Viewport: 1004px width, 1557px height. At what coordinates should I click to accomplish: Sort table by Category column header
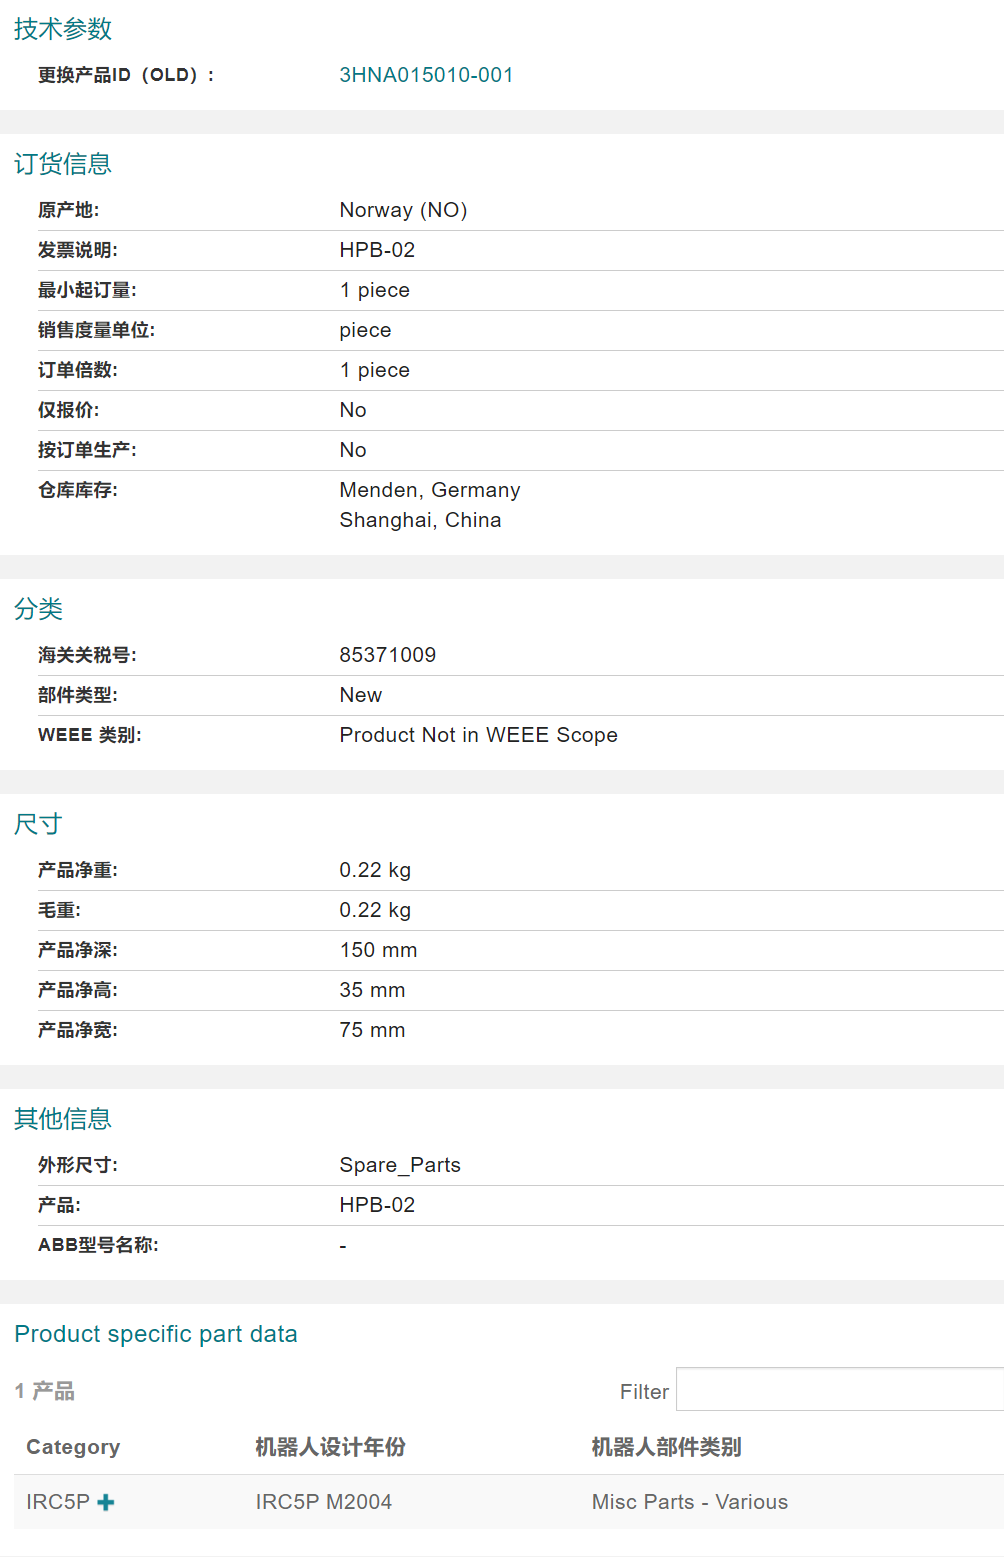point(73,1447)
